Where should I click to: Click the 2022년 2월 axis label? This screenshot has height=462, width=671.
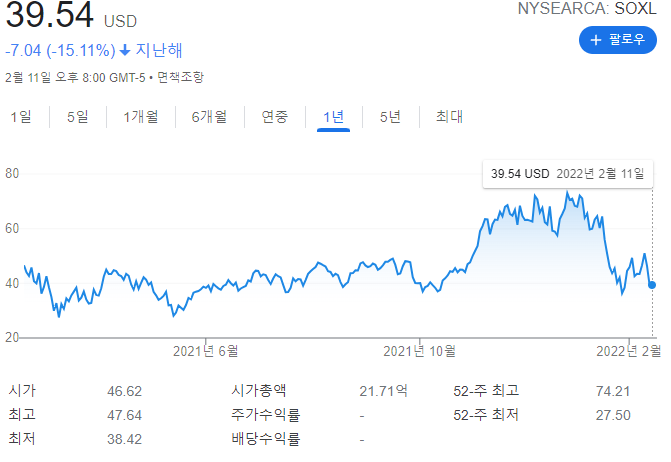pyautogui.click(x=629, y=350)
